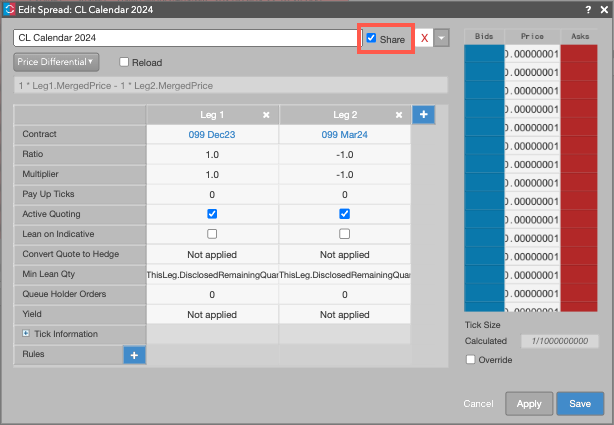
Task: Save the spread
Action: [580, 403]
